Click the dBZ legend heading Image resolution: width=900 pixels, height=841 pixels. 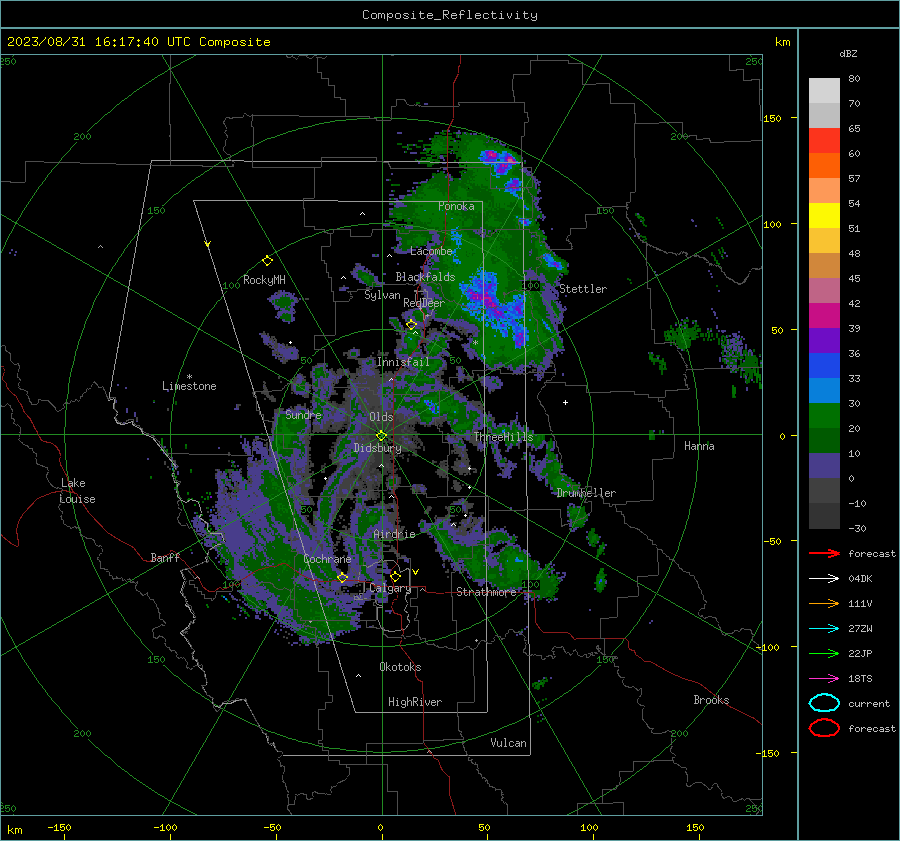pos(848,53)
